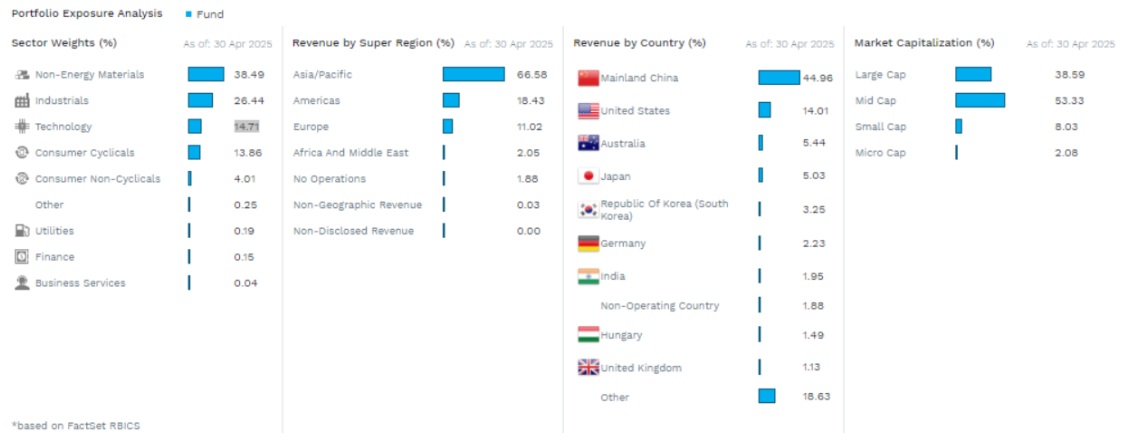Click the United States label
Viewport: 1132px width, 433px height.
pos(635,111)
